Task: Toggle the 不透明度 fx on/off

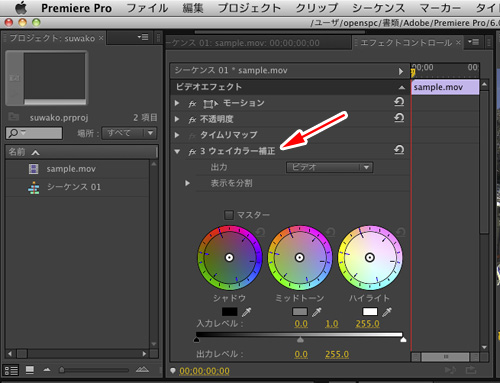Action: (192, 119)
